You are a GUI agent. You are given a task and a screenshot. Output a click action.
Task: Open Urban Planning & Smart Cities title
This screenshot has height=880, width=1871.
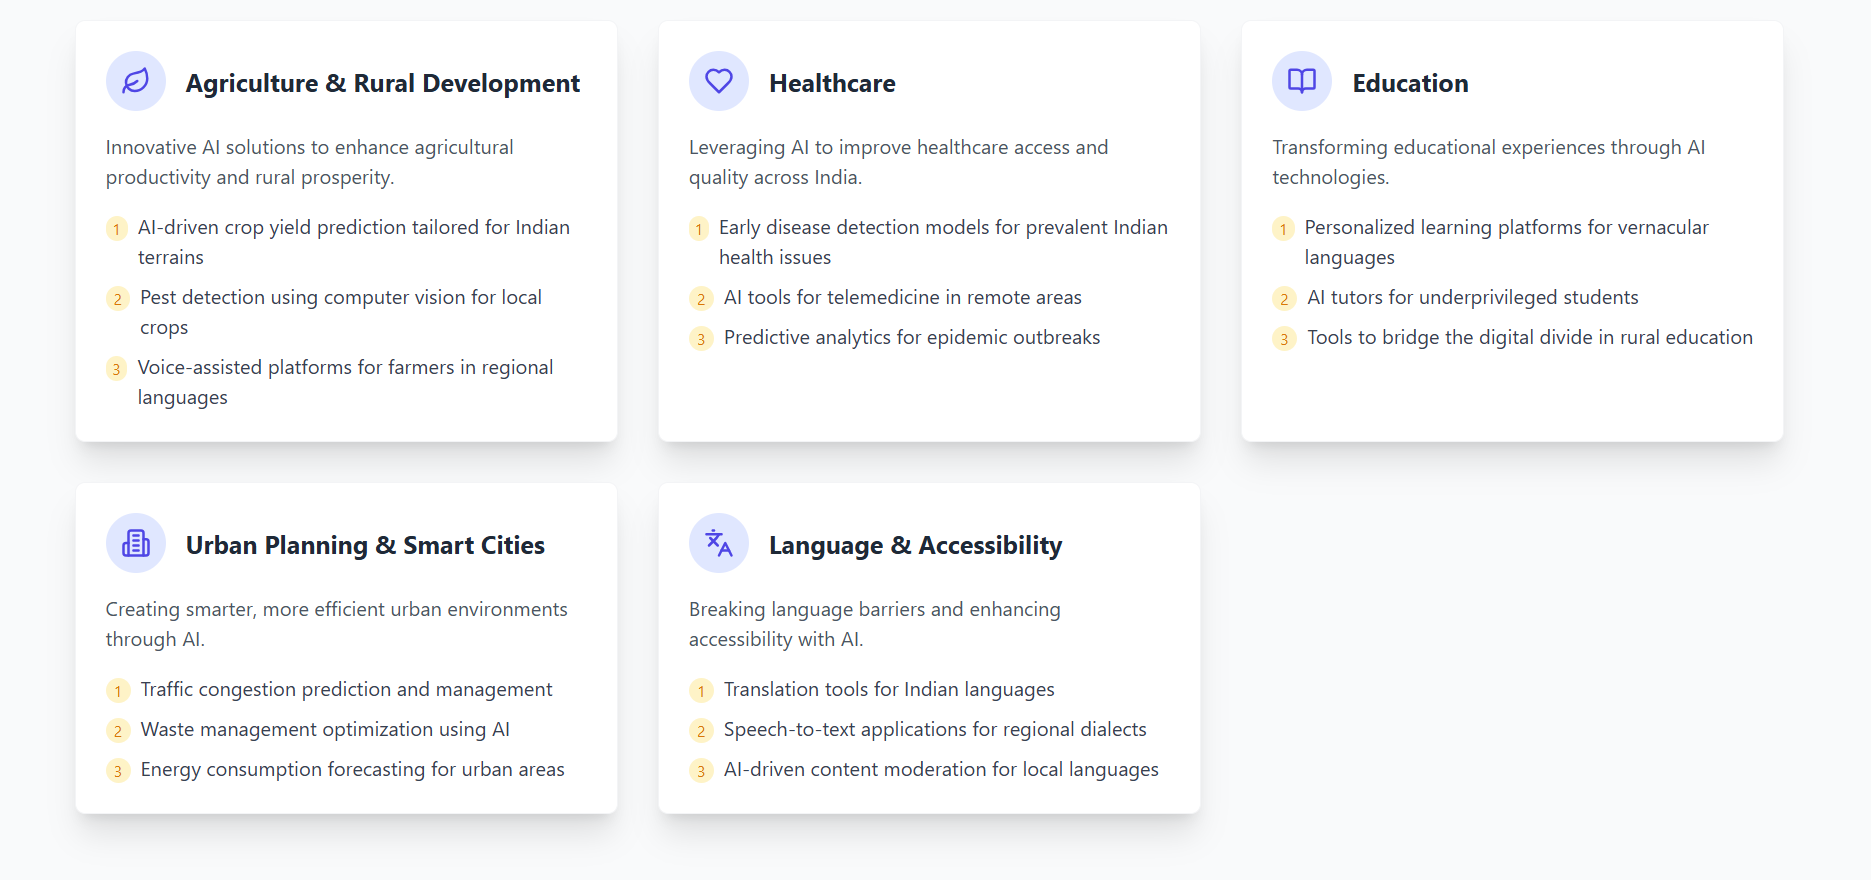(365, 545)
